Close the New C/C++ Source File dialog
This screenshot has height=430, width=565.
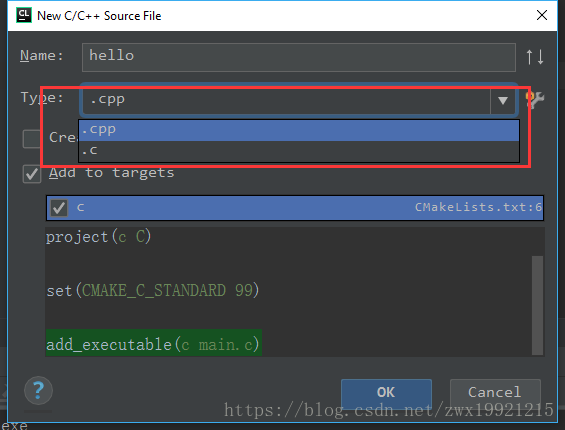click(x=542, y=15)
